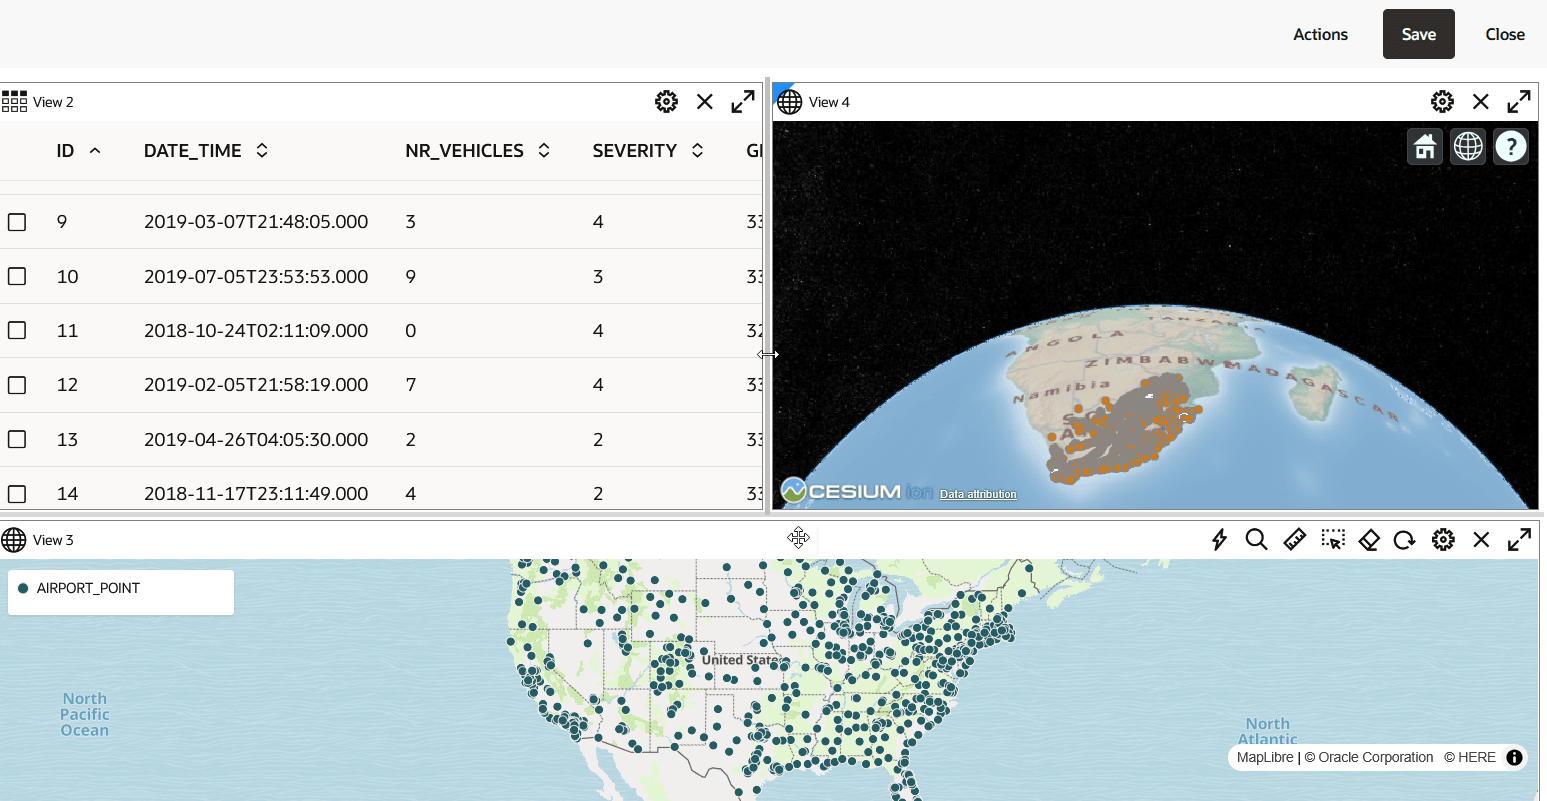Expand View 3 to full screen
The image size is (1547, 801).
[x=1519, y=540]
